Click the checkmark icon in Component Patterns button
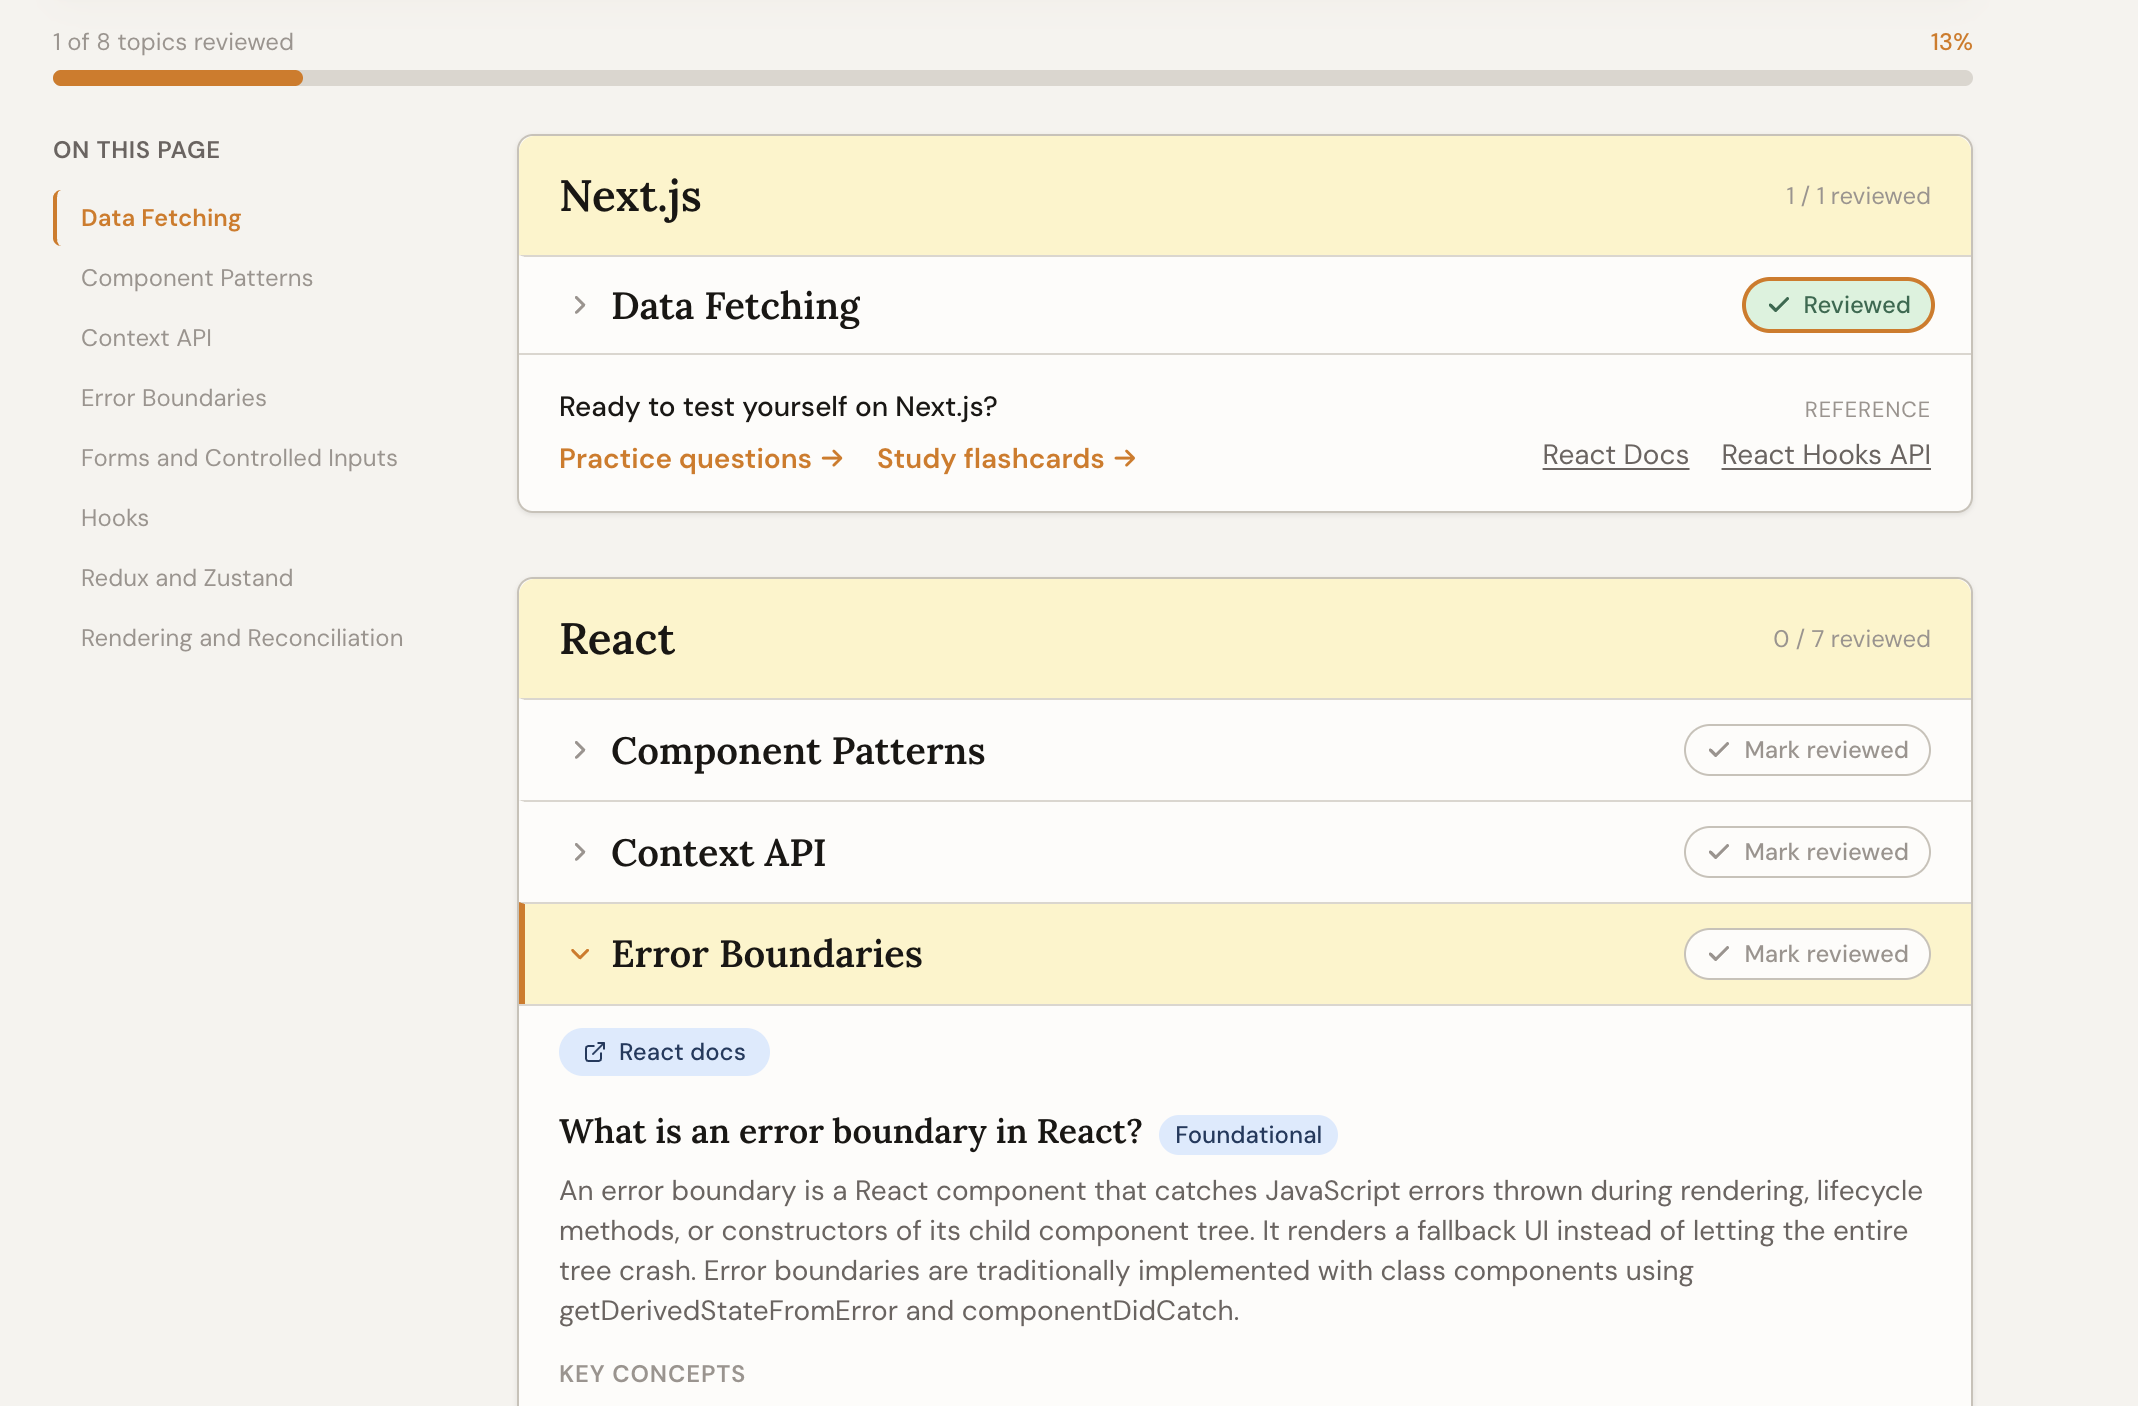This screenshot has width=2138, height=1406. [1719, 750]
